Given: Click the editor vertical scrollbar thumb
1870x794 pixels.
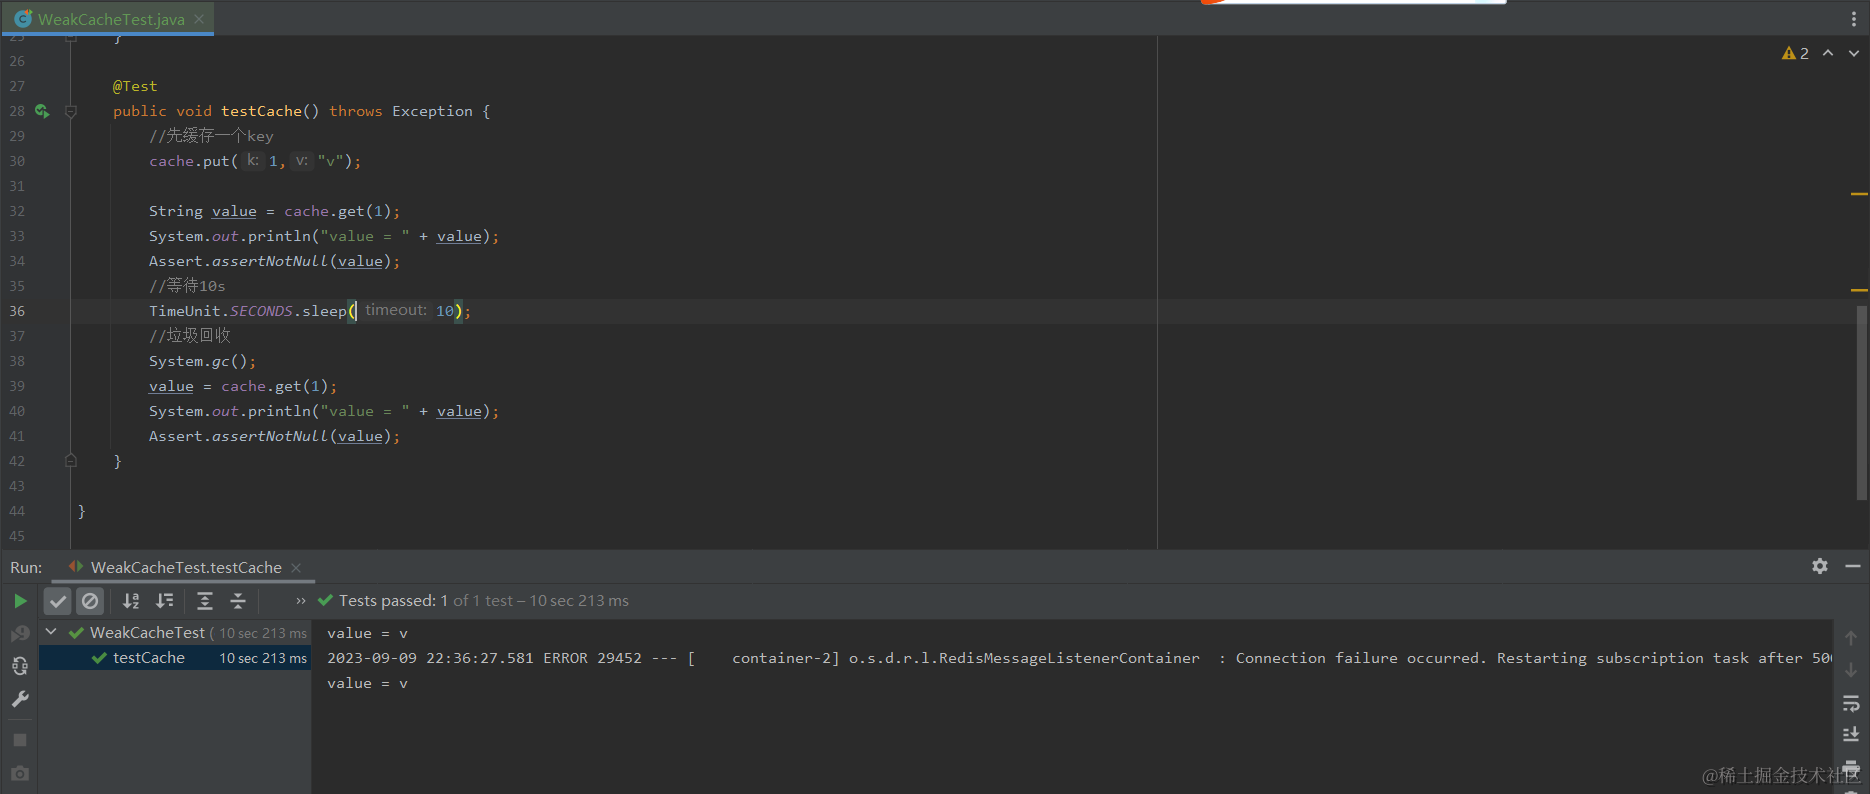Looking at the screenshot, I should point(1862,402).
